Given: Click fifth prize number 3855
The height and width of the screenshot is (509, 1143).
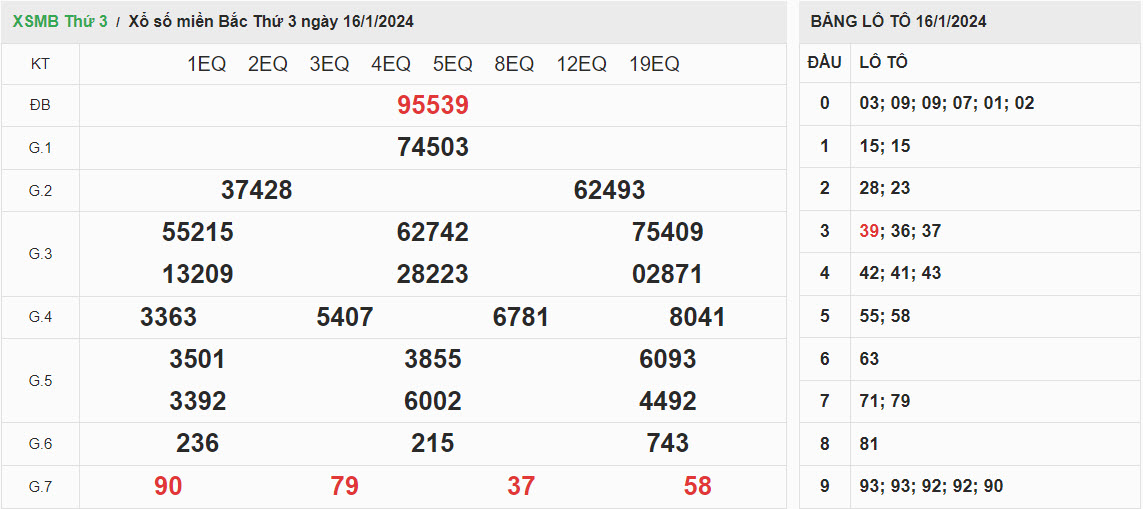Looking at the screenshot, I should coord(432,359).
